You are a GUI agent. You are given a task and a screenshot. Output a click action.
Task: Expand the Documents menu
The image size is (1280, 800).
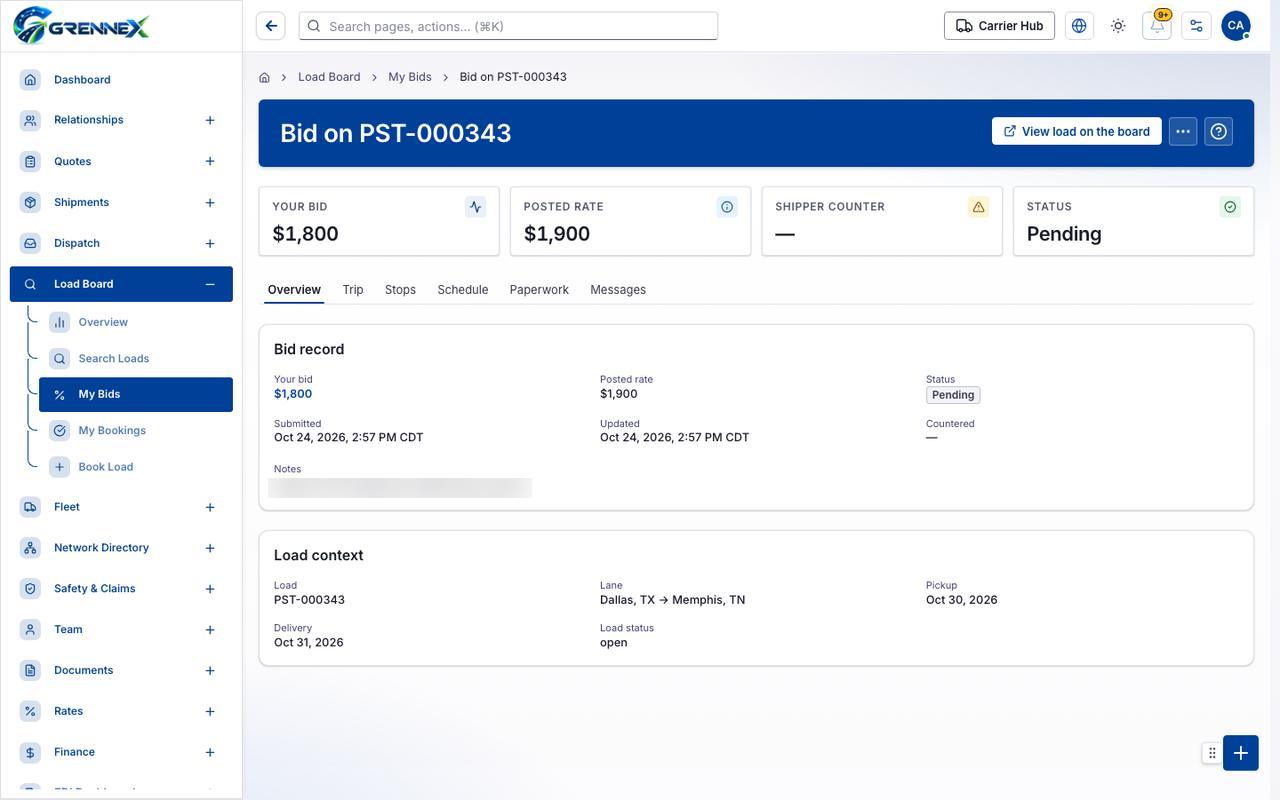pyautogui.click(x=210, y=671)
